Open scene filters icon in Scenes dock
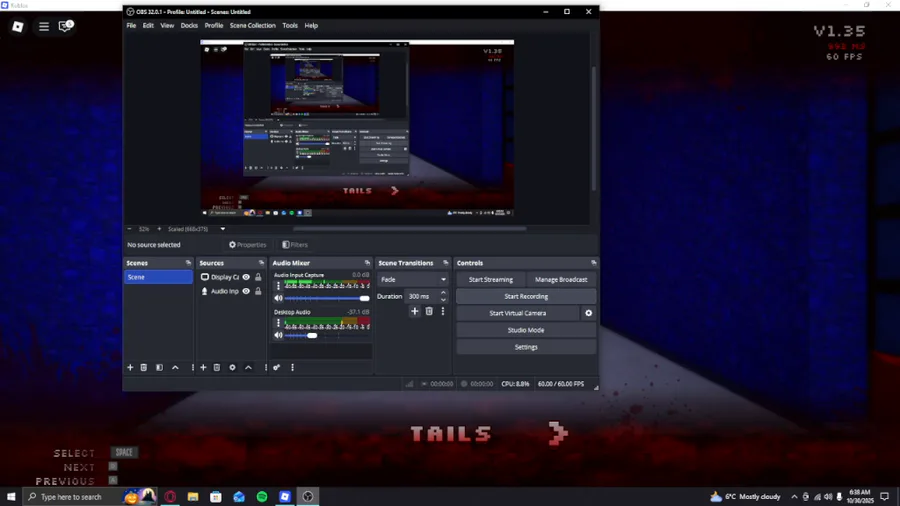Screen dimensions: 900x506 click(160, 367)
